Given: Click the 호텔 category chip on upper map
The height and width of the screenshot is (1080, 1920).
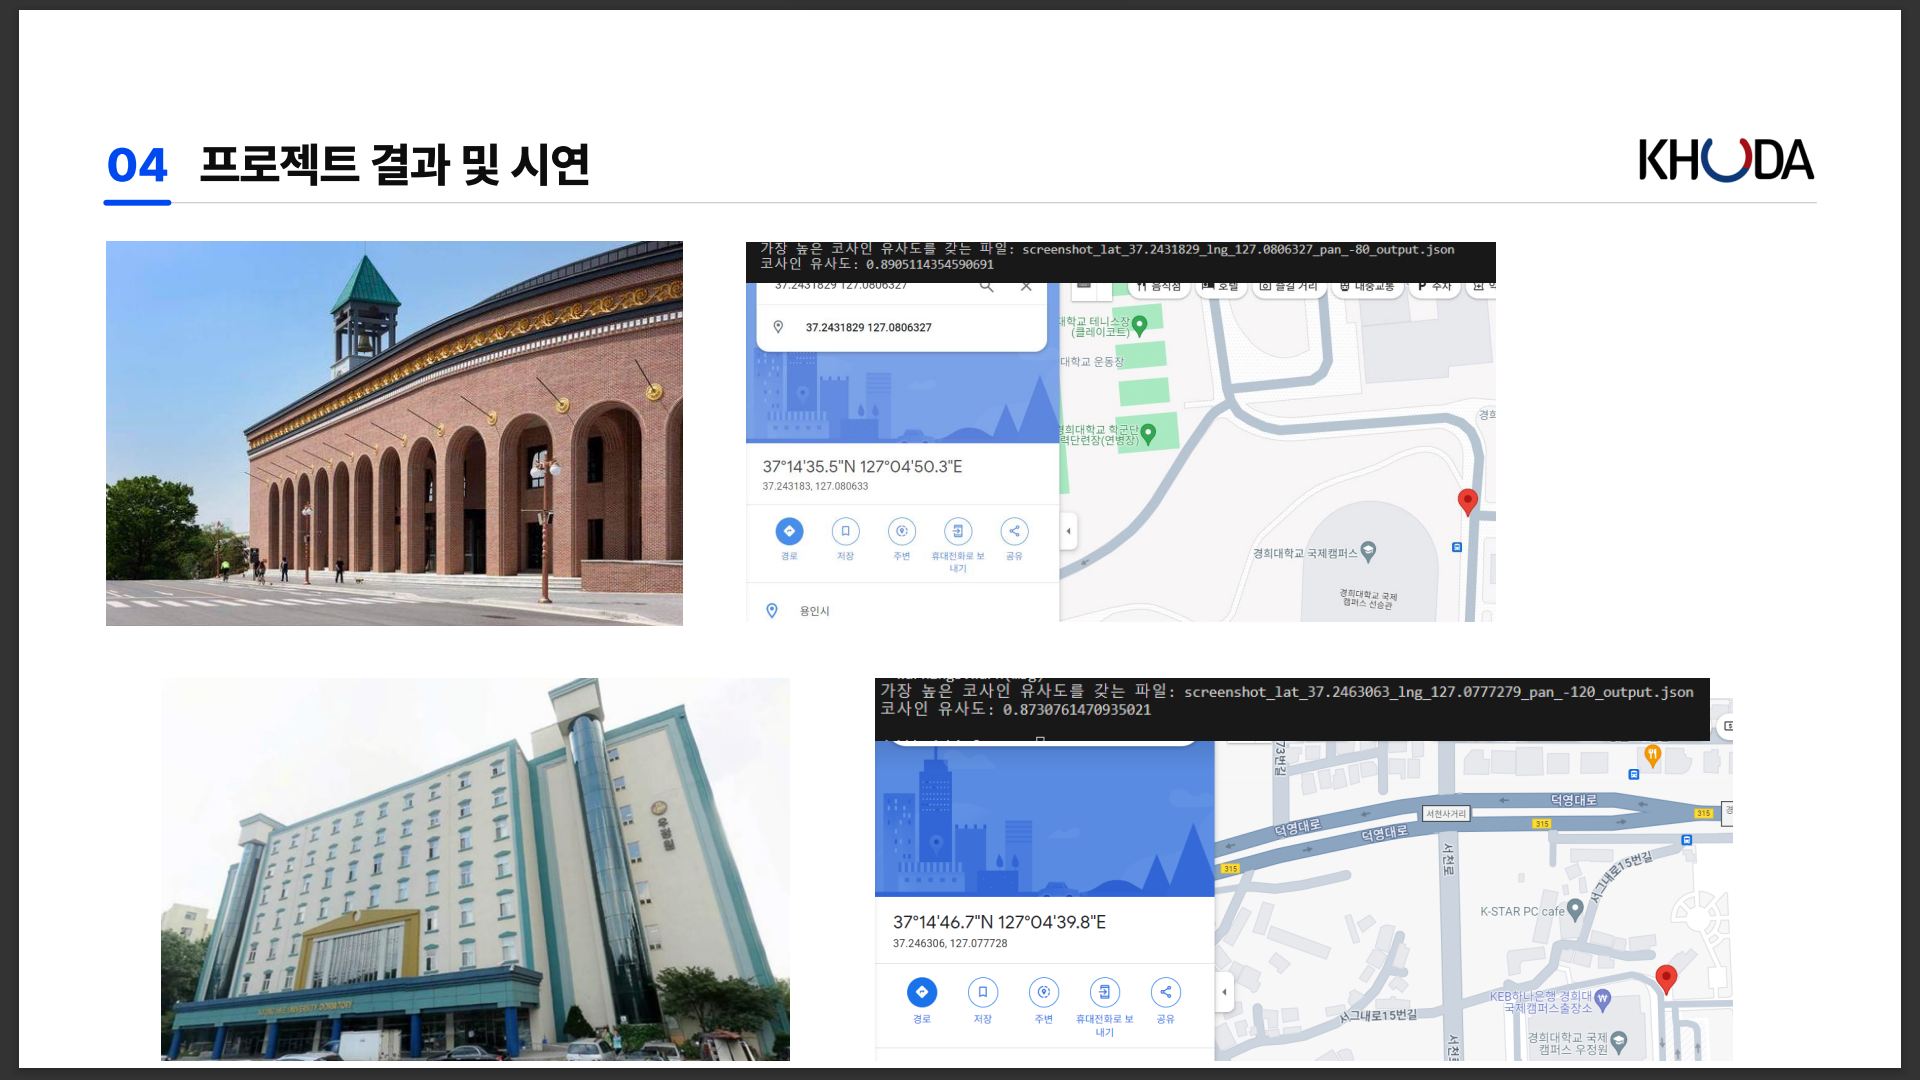Looking at the screenshot, I should tap(1220, 287).
